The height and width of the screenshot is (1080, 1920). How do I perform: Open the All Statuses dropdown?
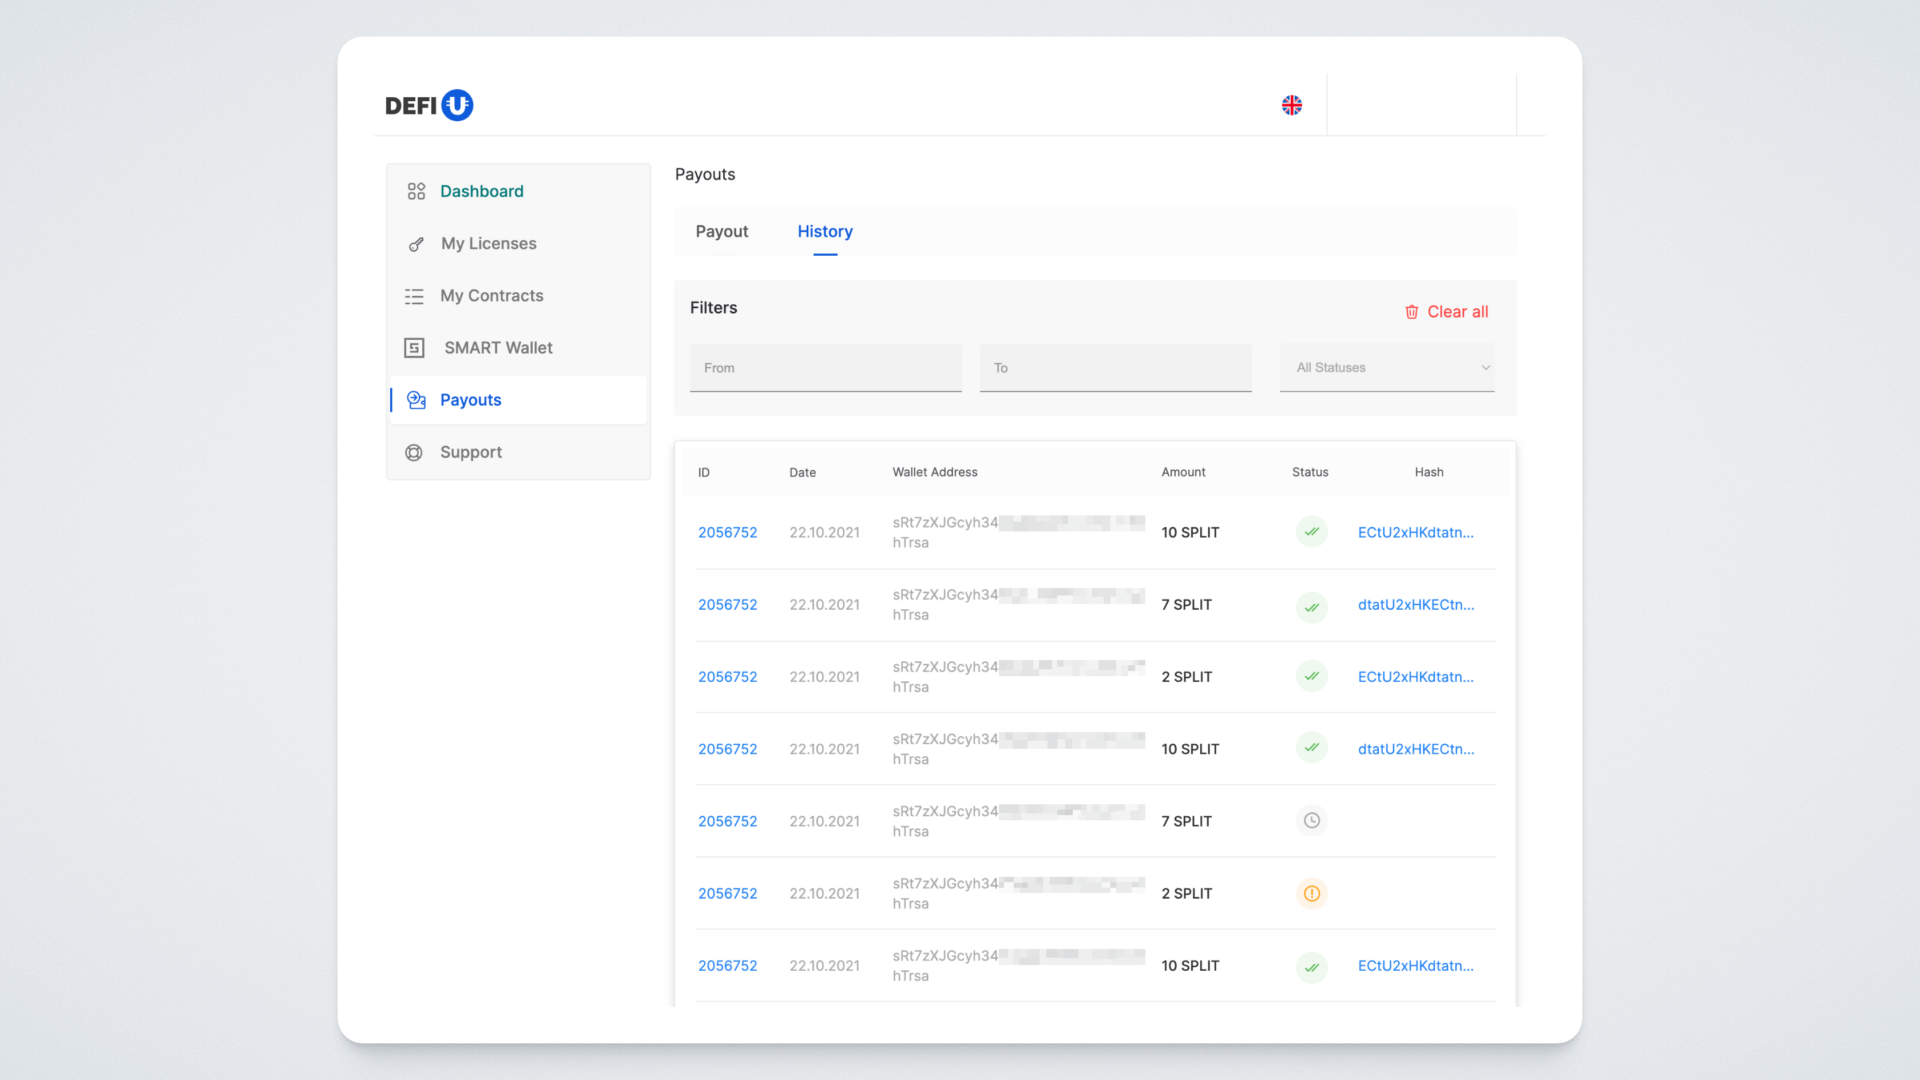[1386, 368]
